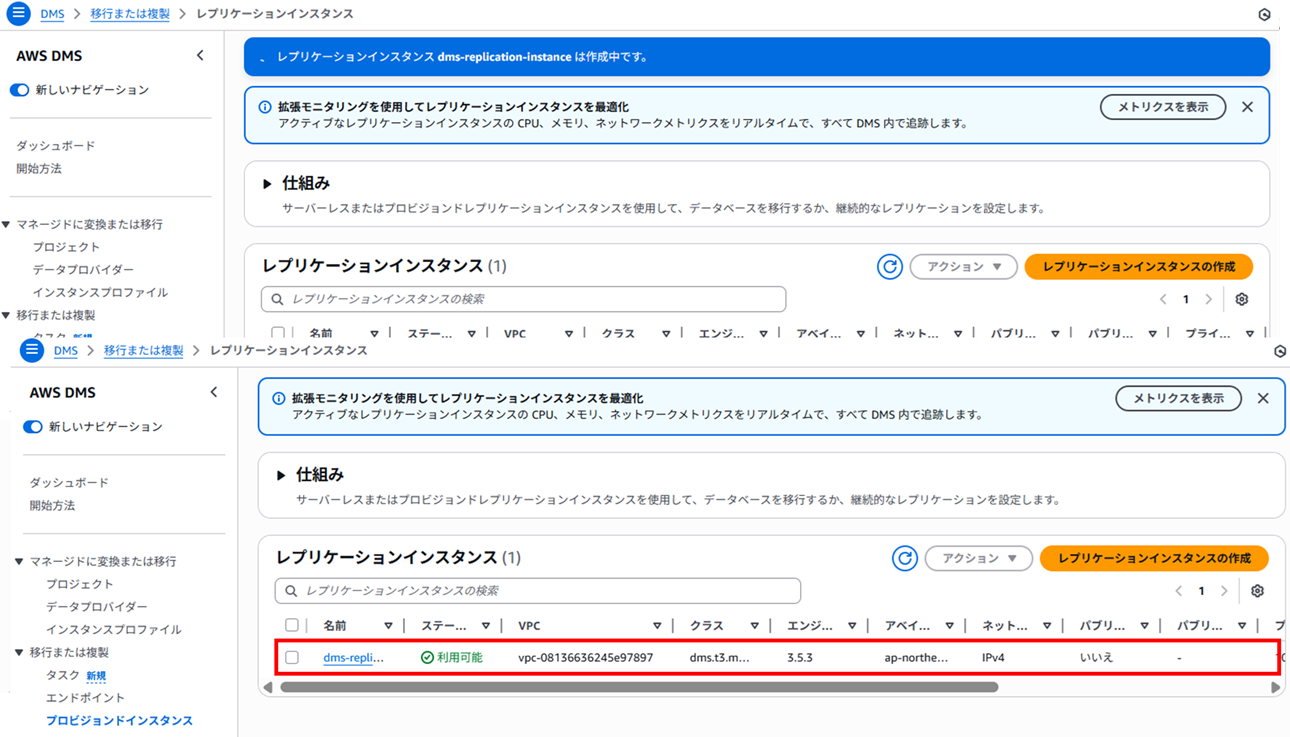Open the アクション dropdown in the upper screenshot
Screen dimensions: 1290x737
click(x=963, y=267)
